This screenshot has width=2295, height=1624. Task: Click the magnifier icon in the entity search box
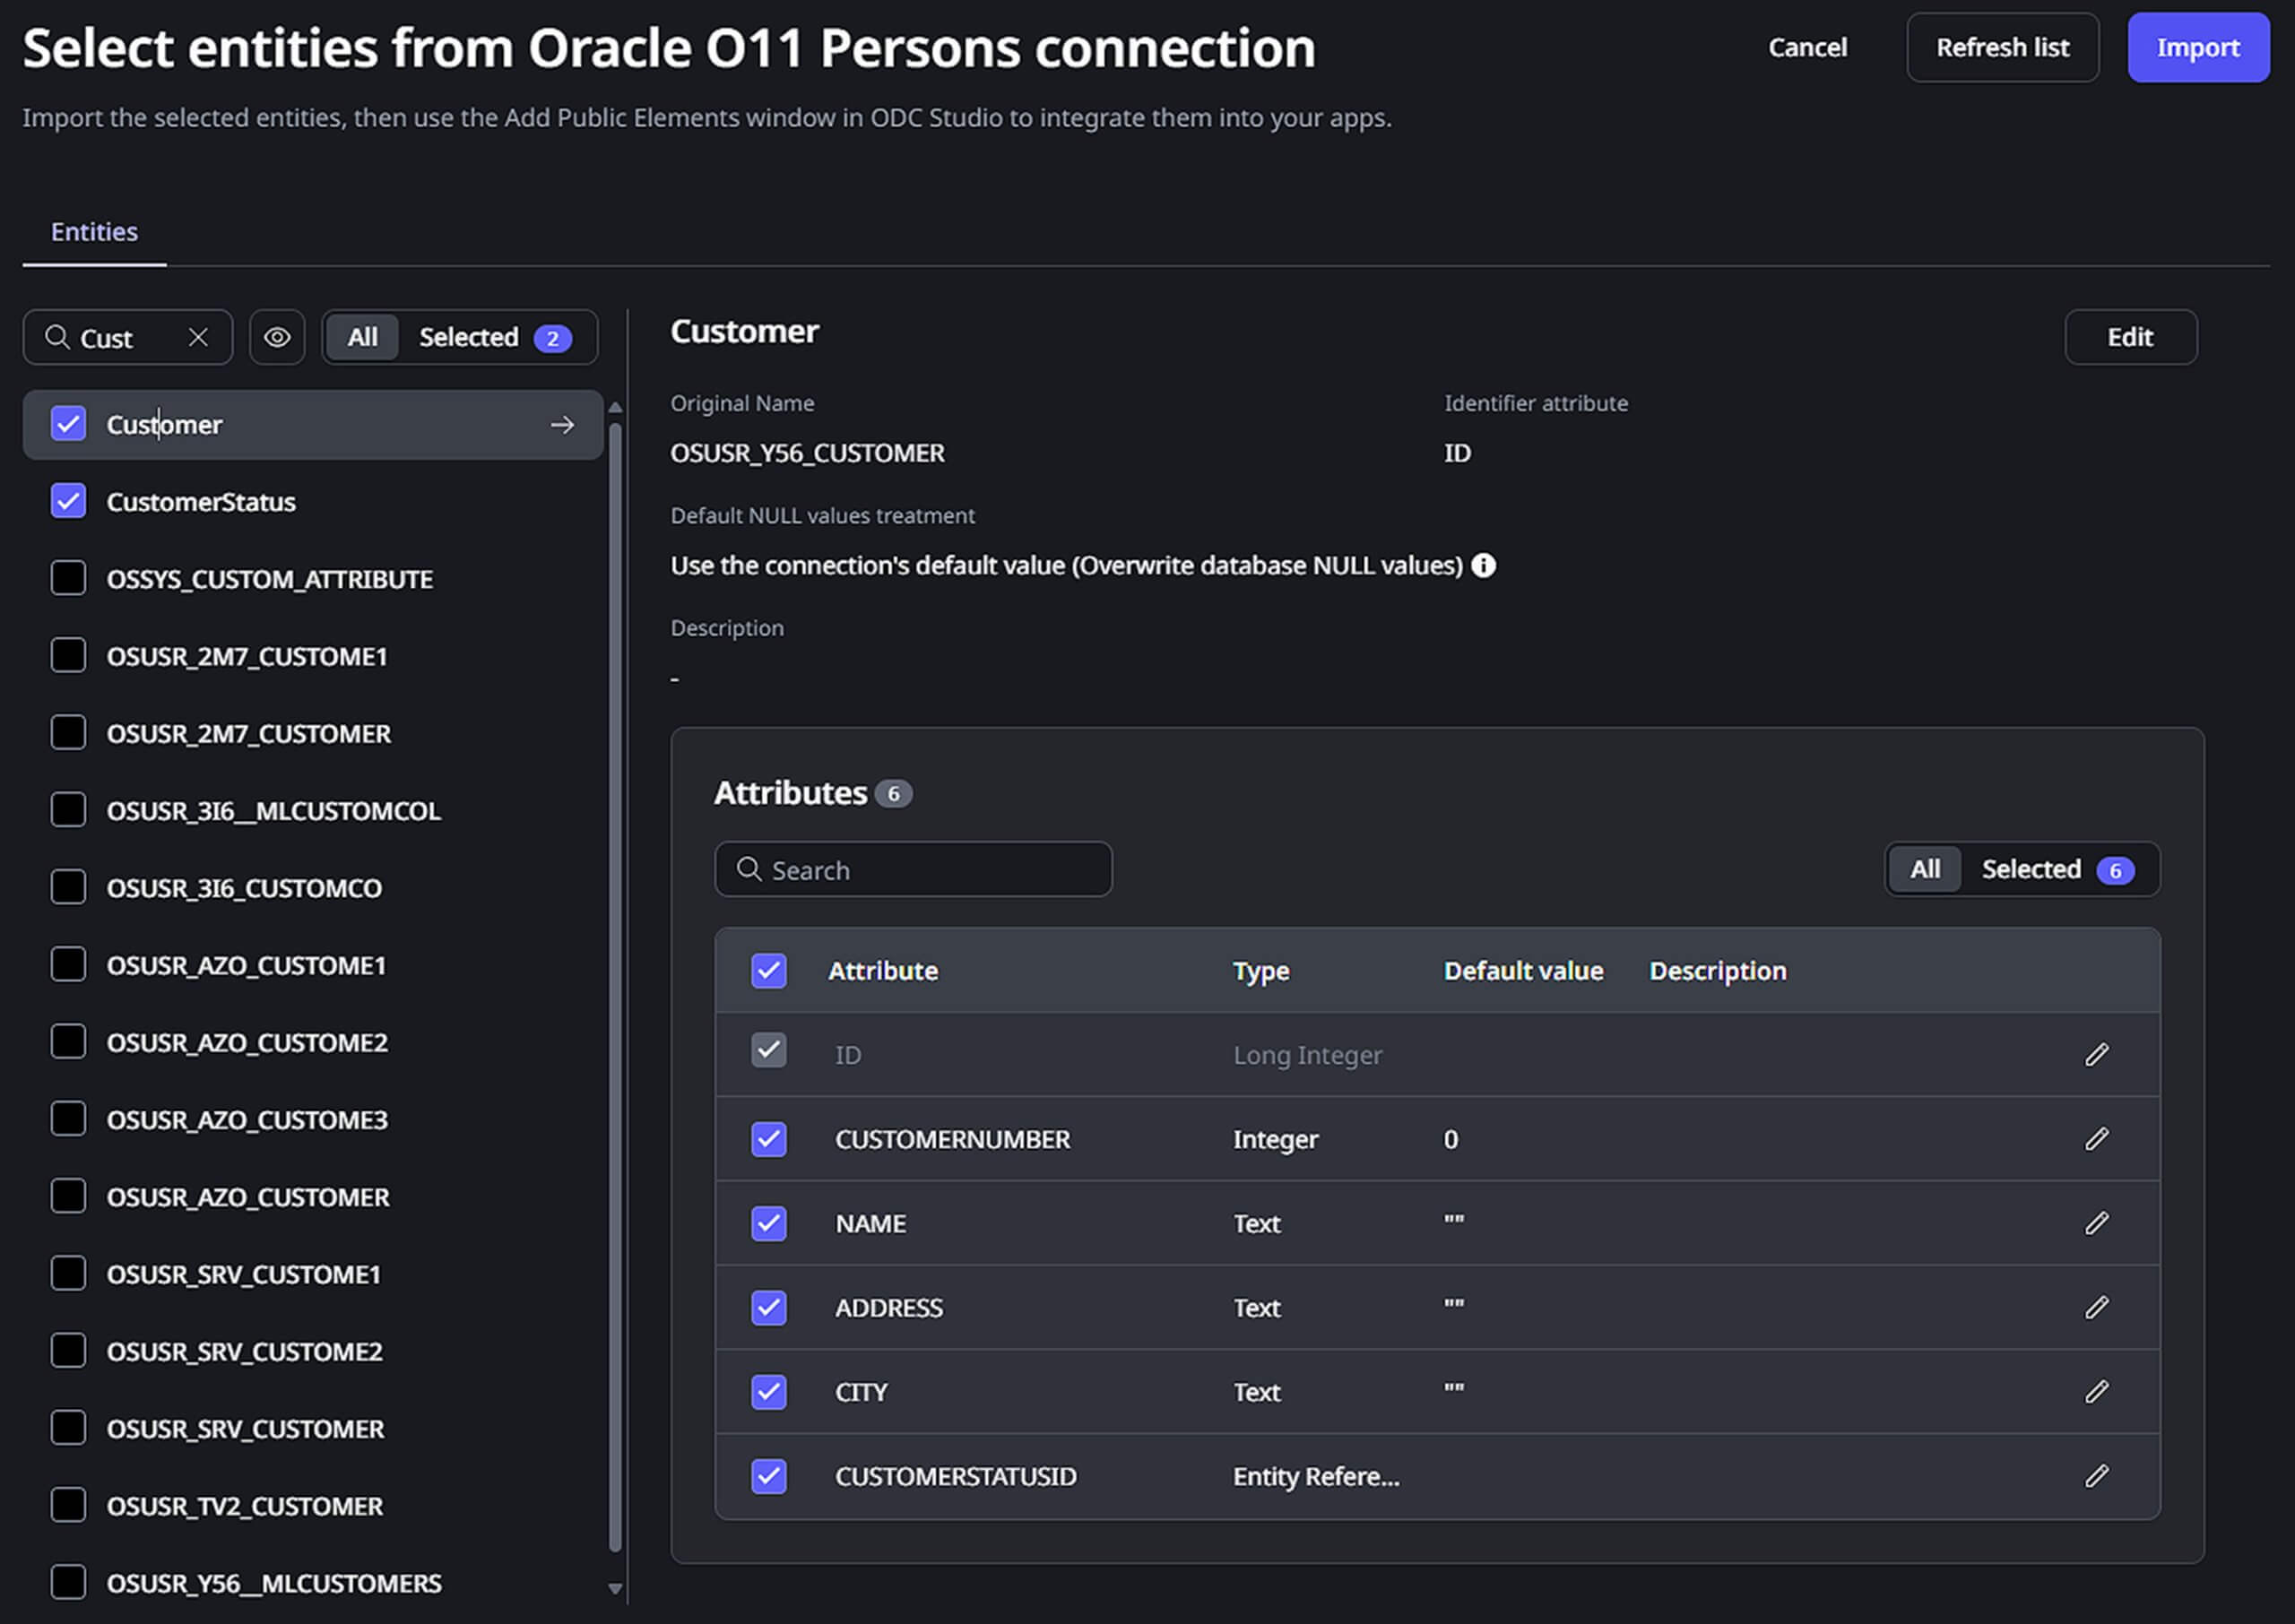pos(58,338)
